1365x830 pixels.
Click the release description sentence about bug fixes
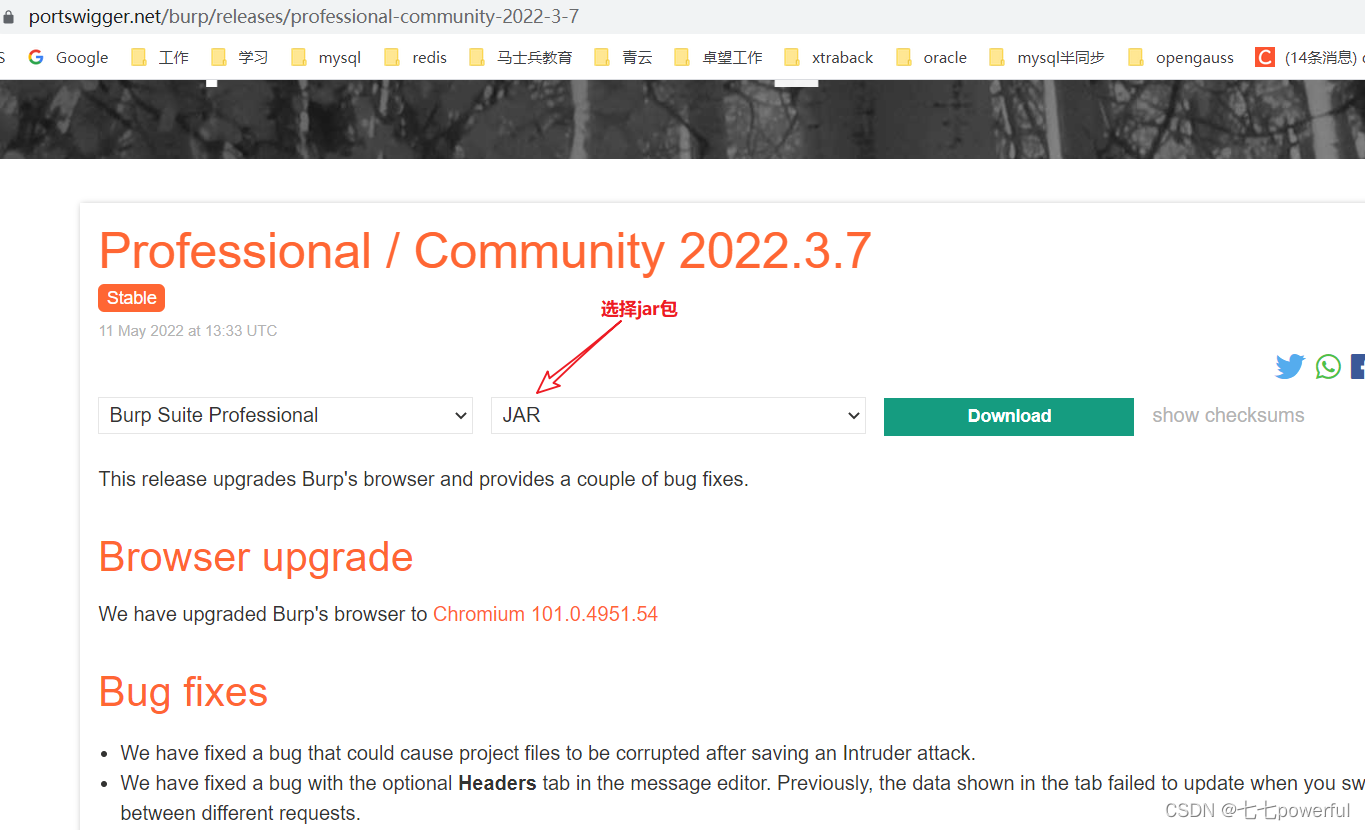pyautogui.click(x=423, y=479)
